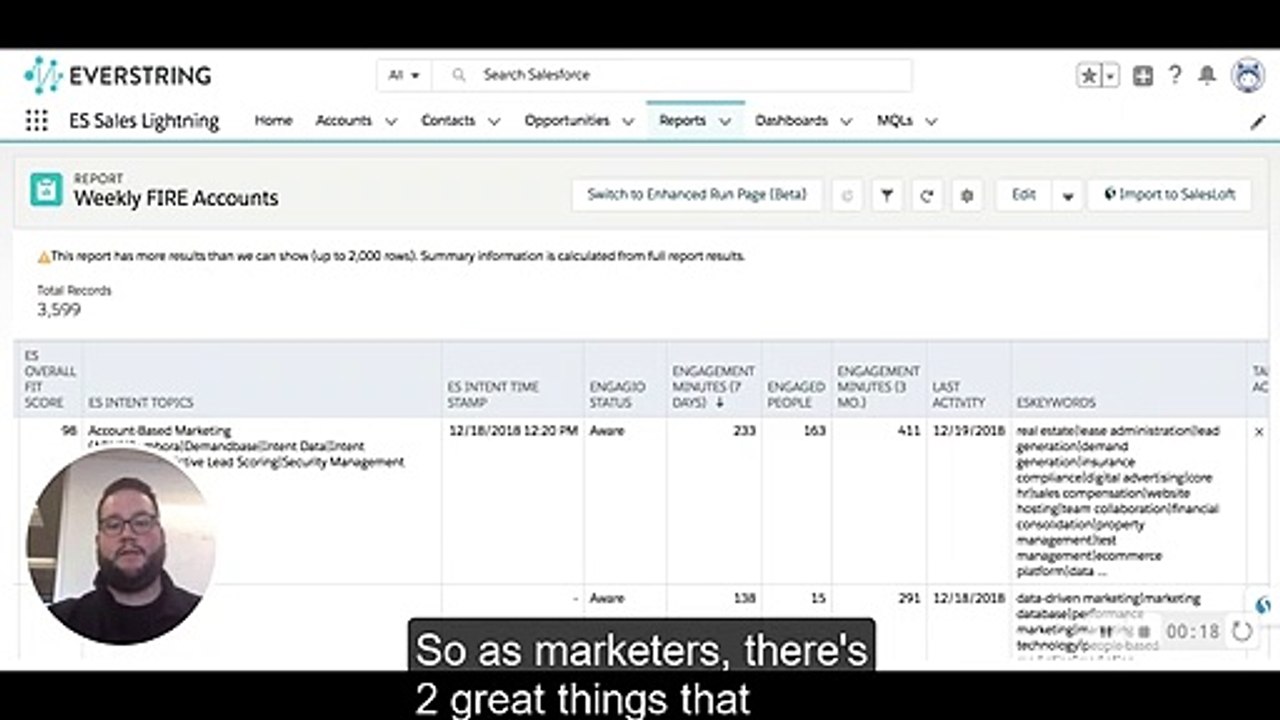Click the Favorites star icon
This screenshot has width=1280, height=720.
tap(1089, 75)
